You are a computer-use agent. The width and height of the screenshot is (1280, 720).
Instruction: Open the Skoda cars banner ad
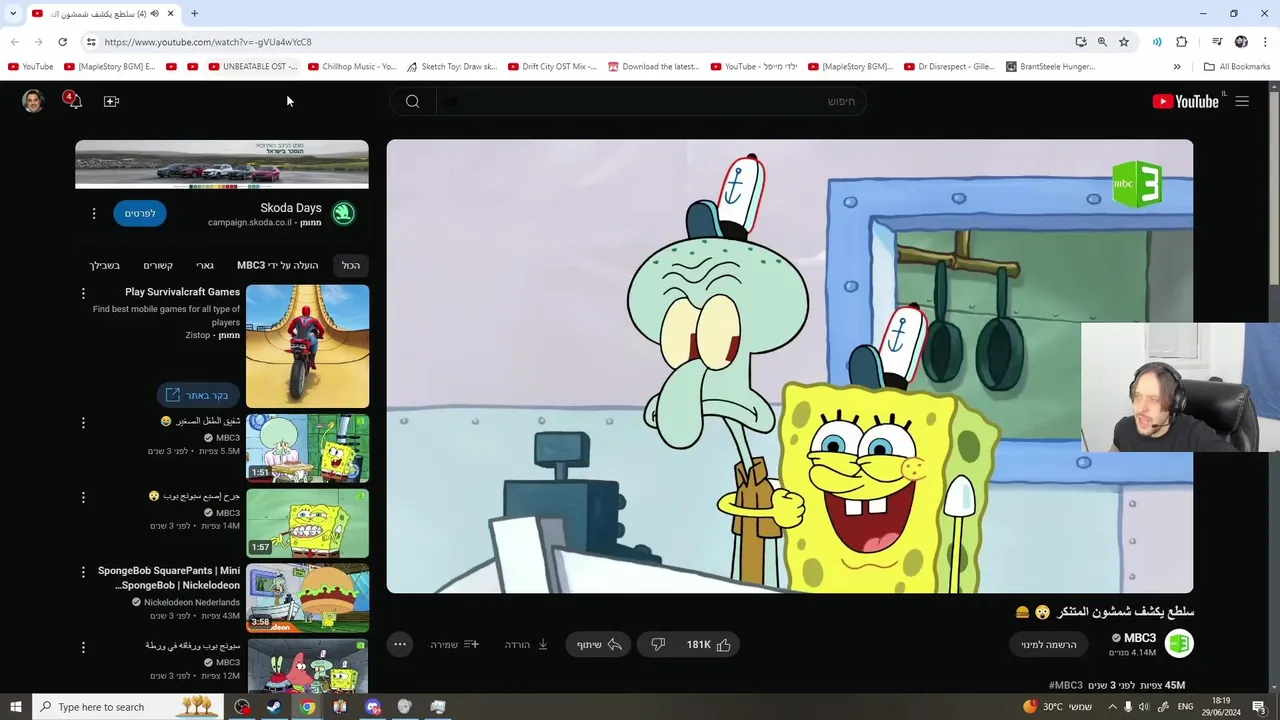pos(222,164)
